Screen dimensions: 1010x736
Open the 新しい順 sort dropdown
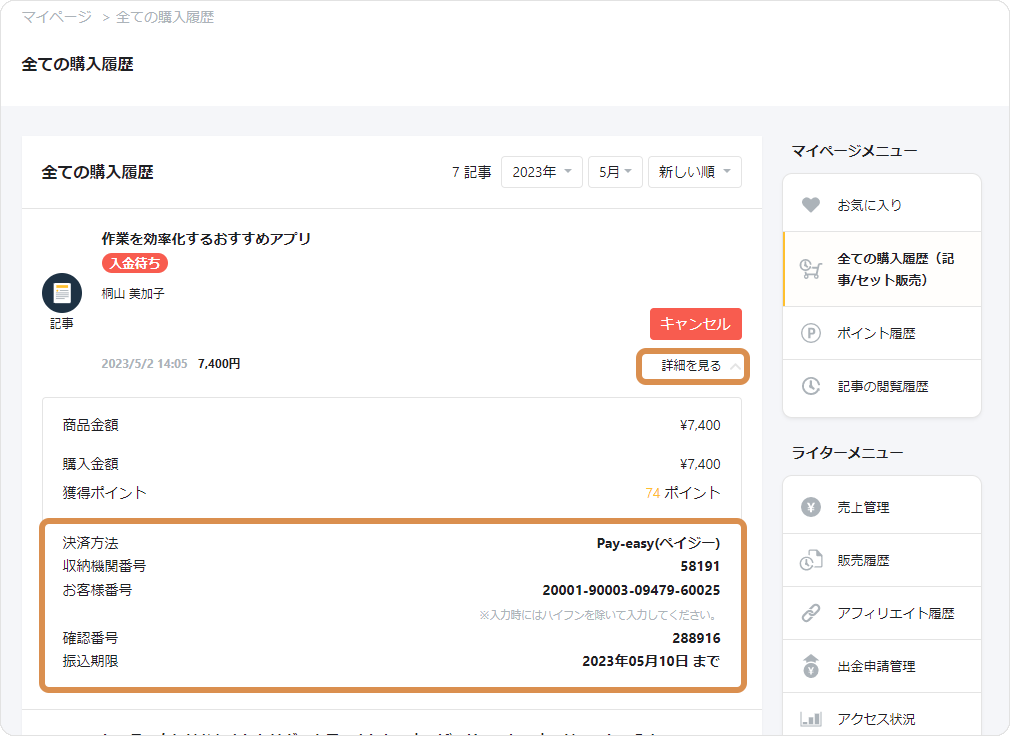[694, 172]
